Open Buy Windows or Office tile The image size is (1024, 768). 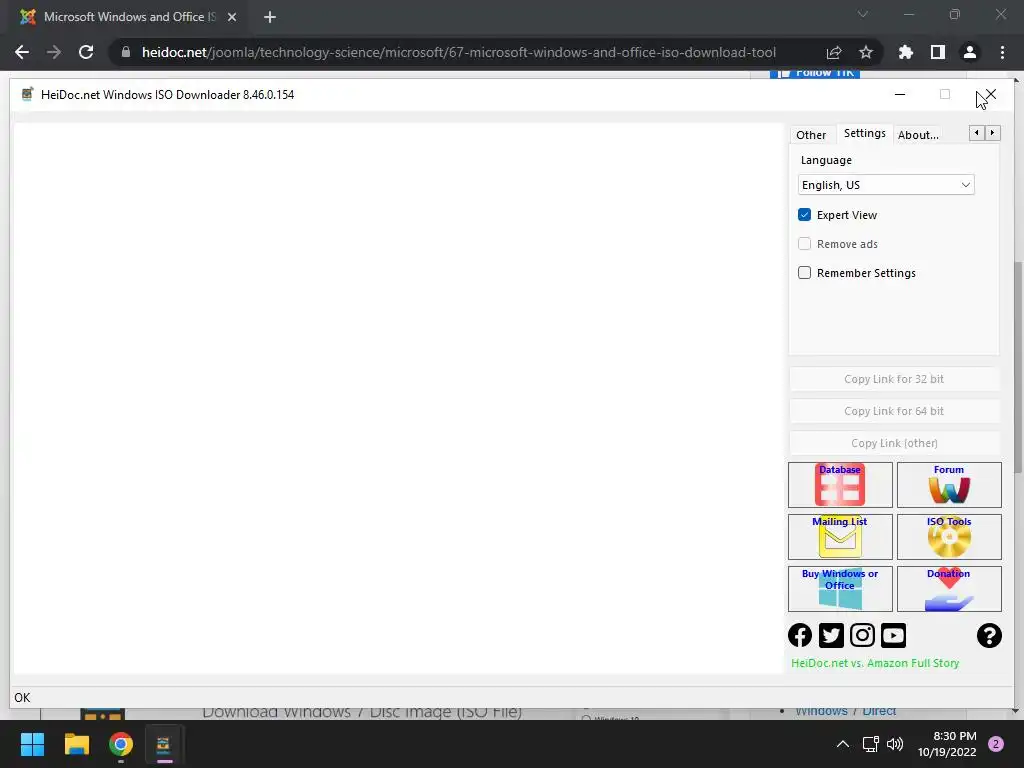pos(840,589)
